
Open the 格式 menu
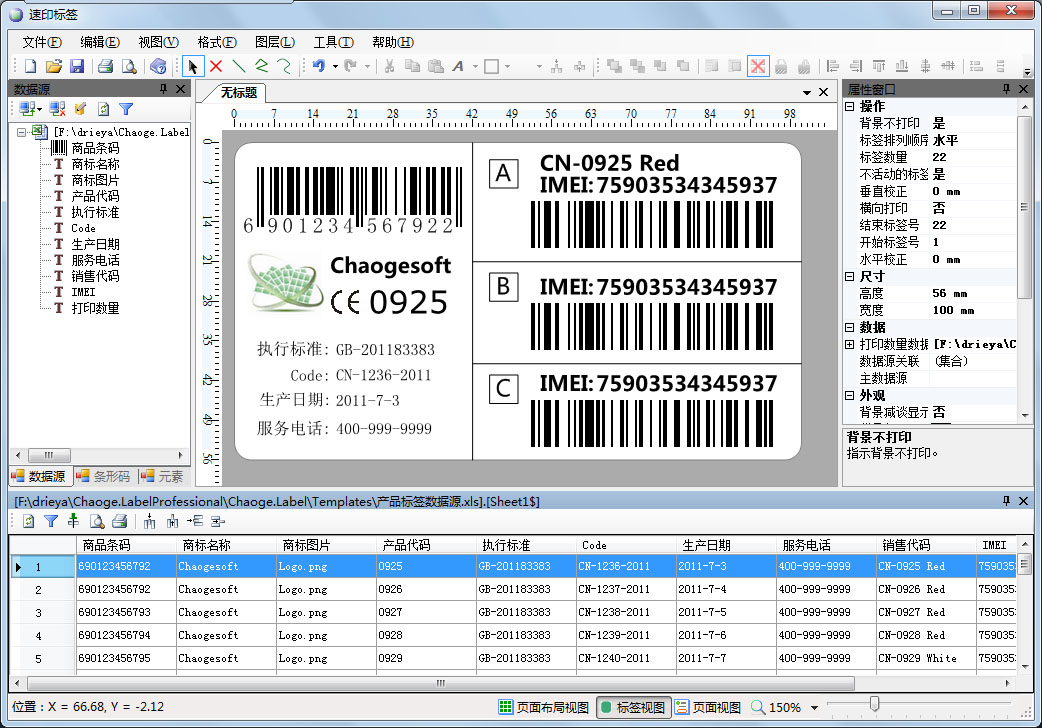(216, 42)
